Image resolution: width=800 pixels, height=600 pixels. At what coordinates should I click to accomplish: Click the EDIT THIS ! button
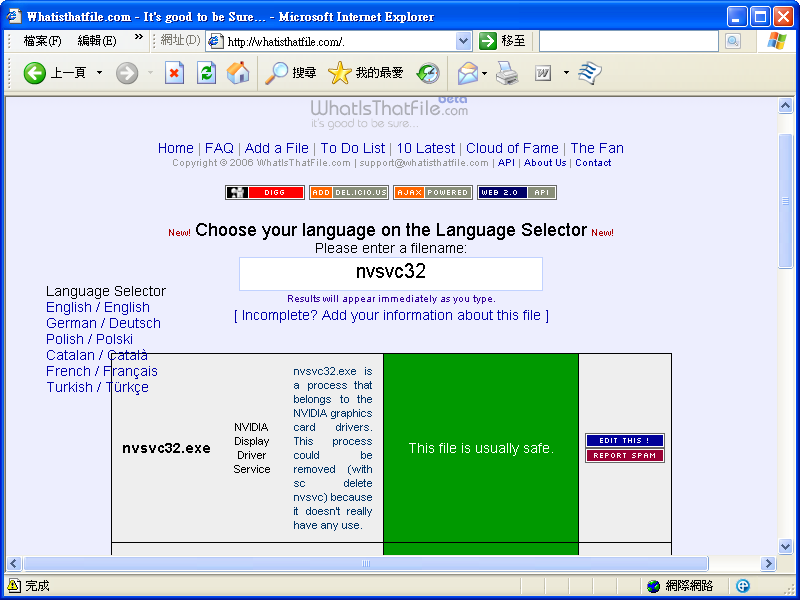(624, 440)
